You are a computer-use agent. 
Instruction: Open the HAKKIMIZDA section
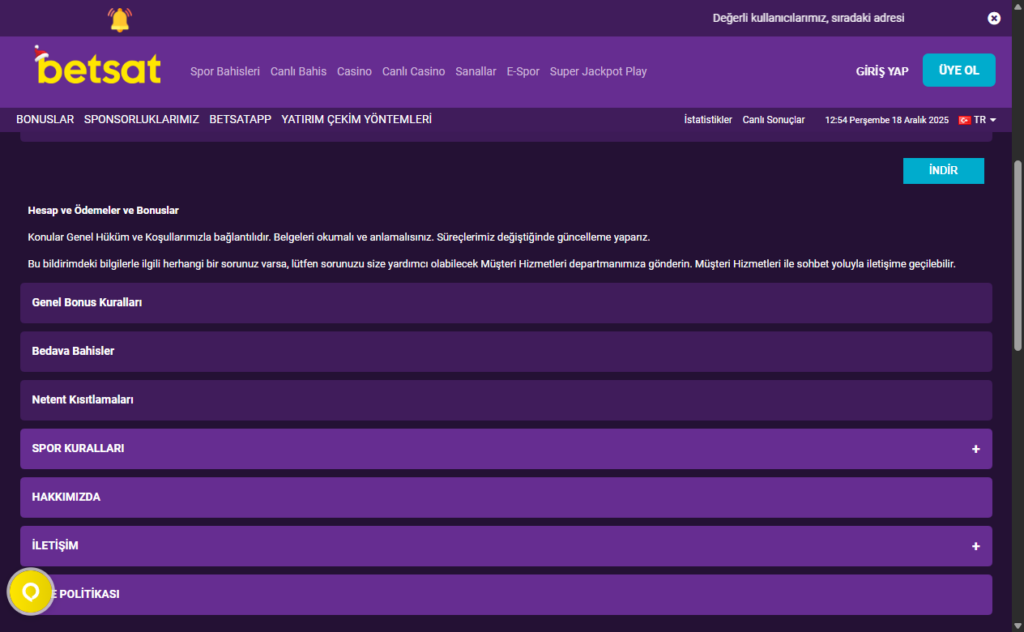(506, 498)
